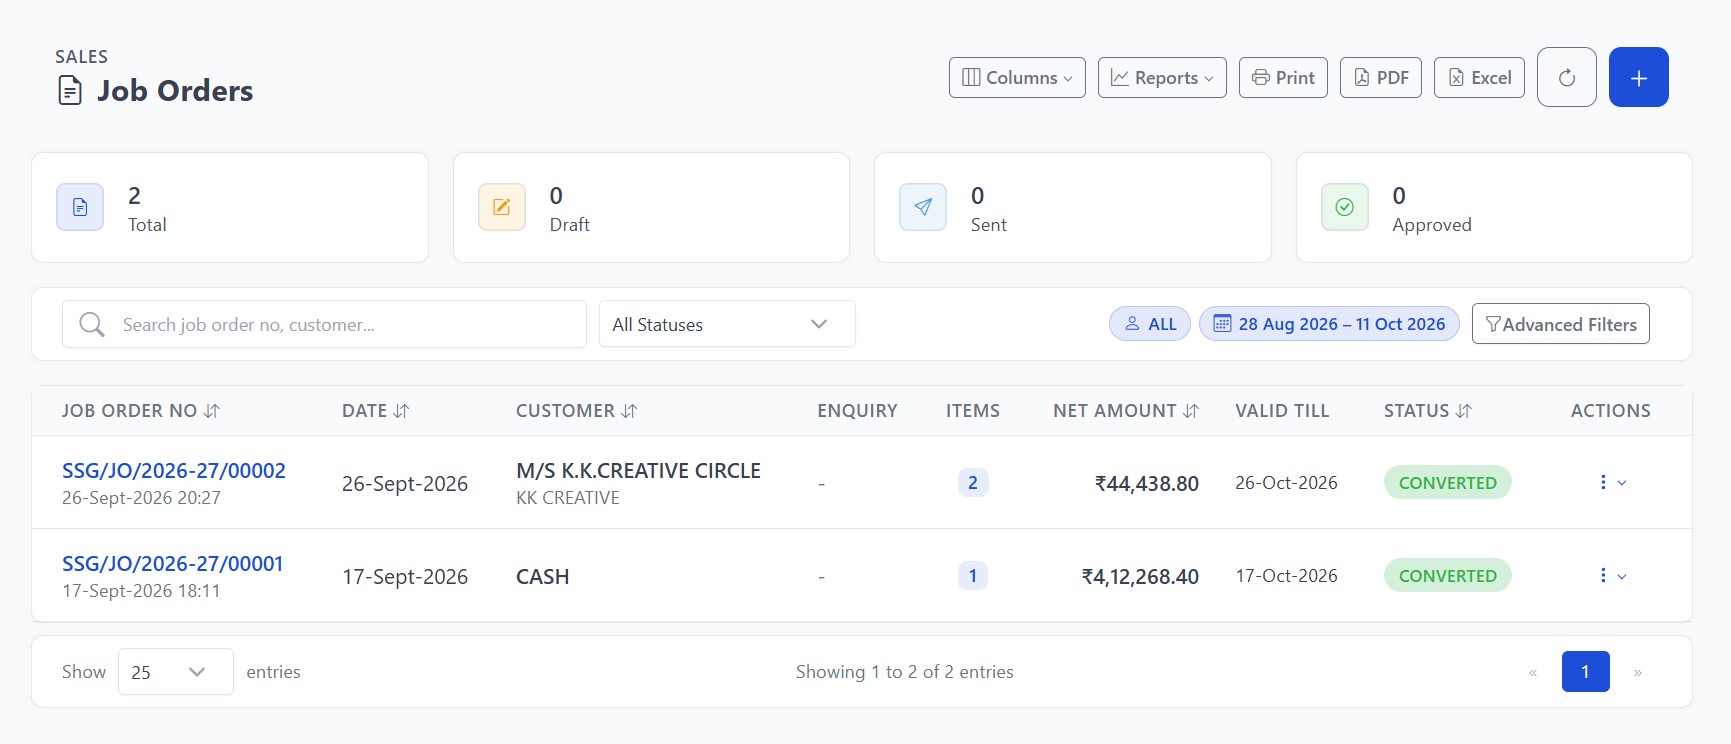Click customer M/S K.K.CREATIVE CIRCLE
This screenshot has height=744, width=1731.
tap(638, 471)
